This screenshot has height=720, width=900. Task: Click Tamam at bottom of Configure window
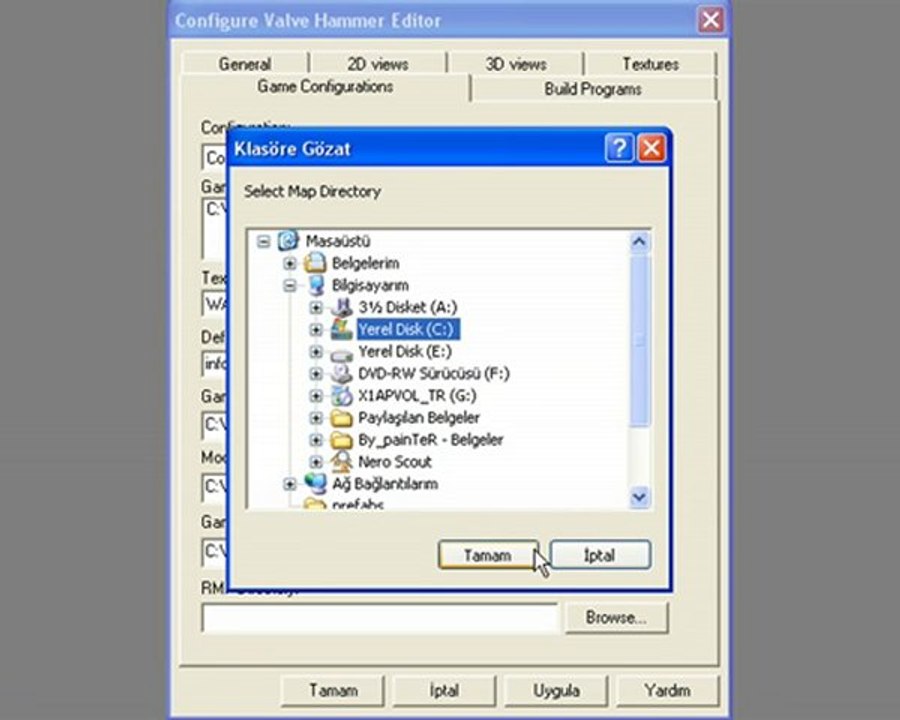click(x=333, y=690)
